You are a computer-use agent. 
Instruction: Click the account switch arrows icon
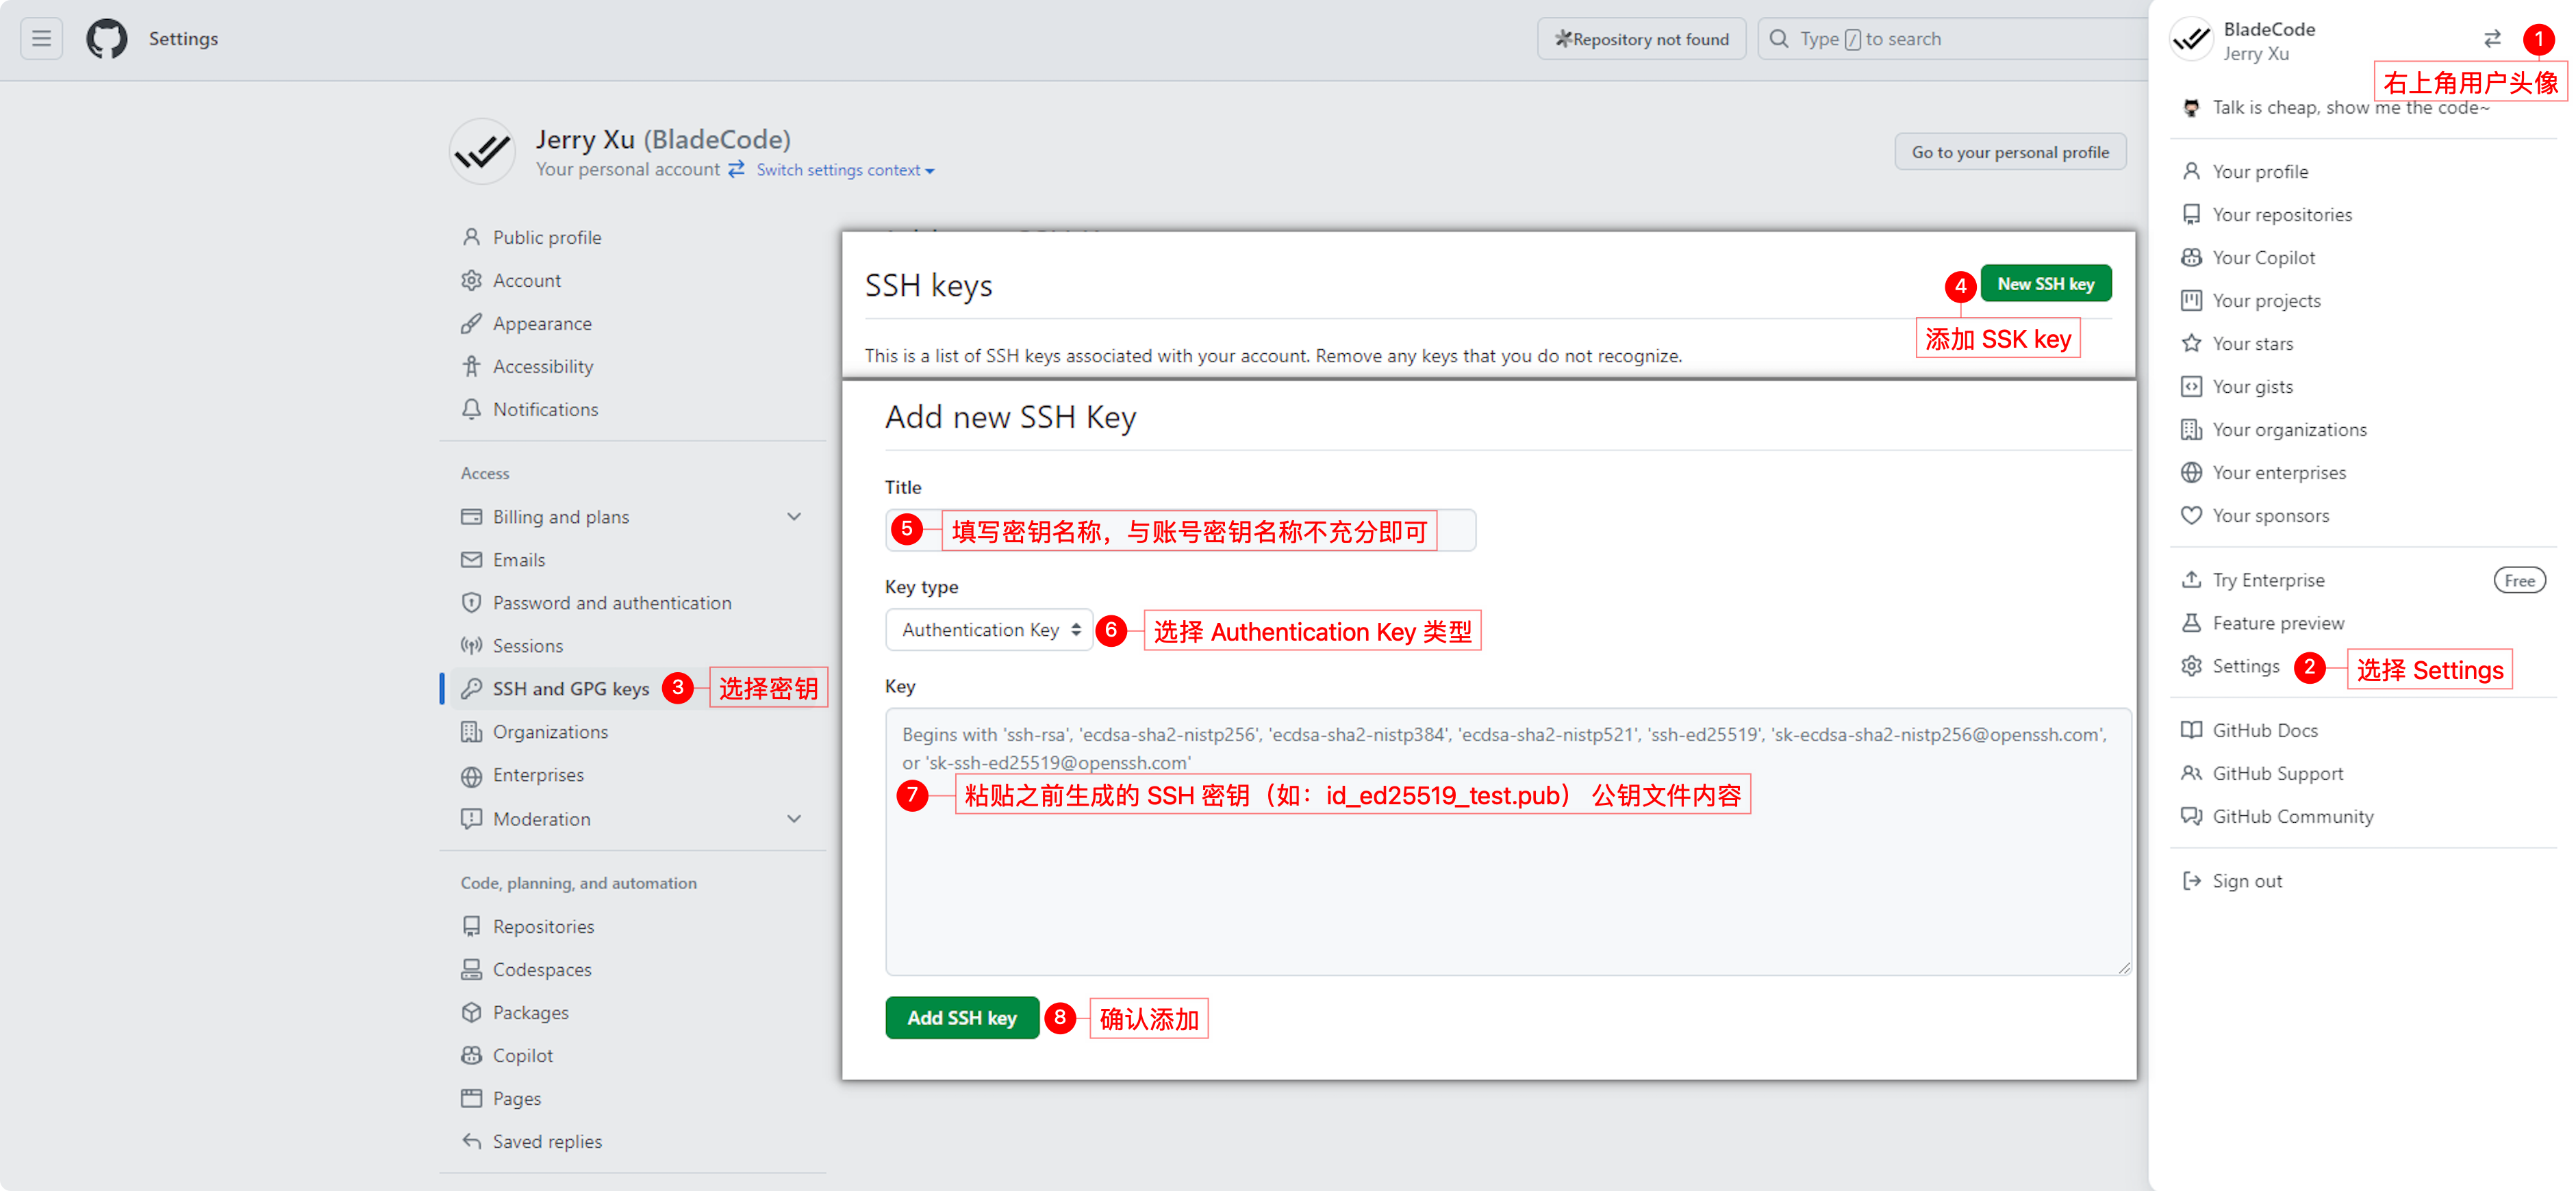[2492, 39]
